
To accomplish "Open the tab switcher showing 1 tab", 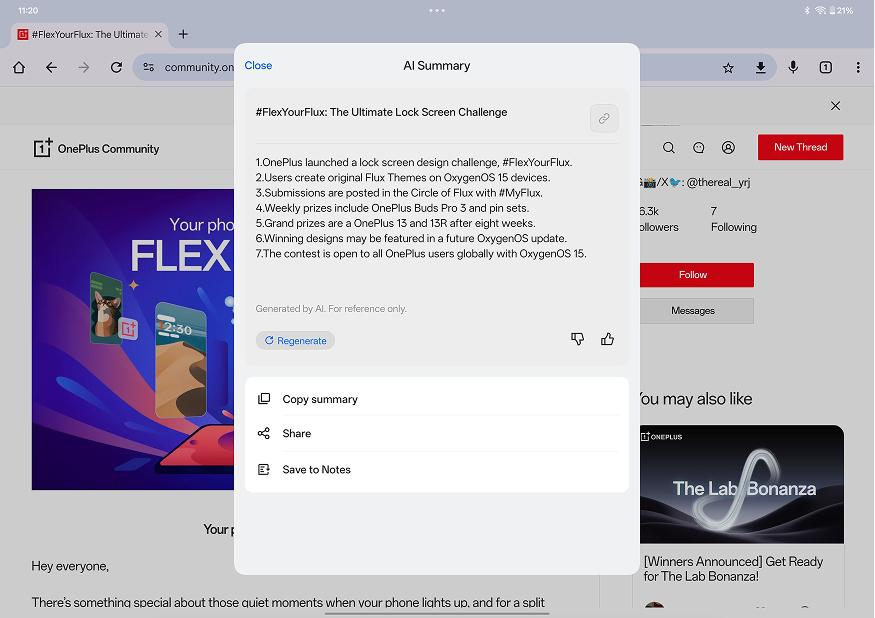I will 825,68.
